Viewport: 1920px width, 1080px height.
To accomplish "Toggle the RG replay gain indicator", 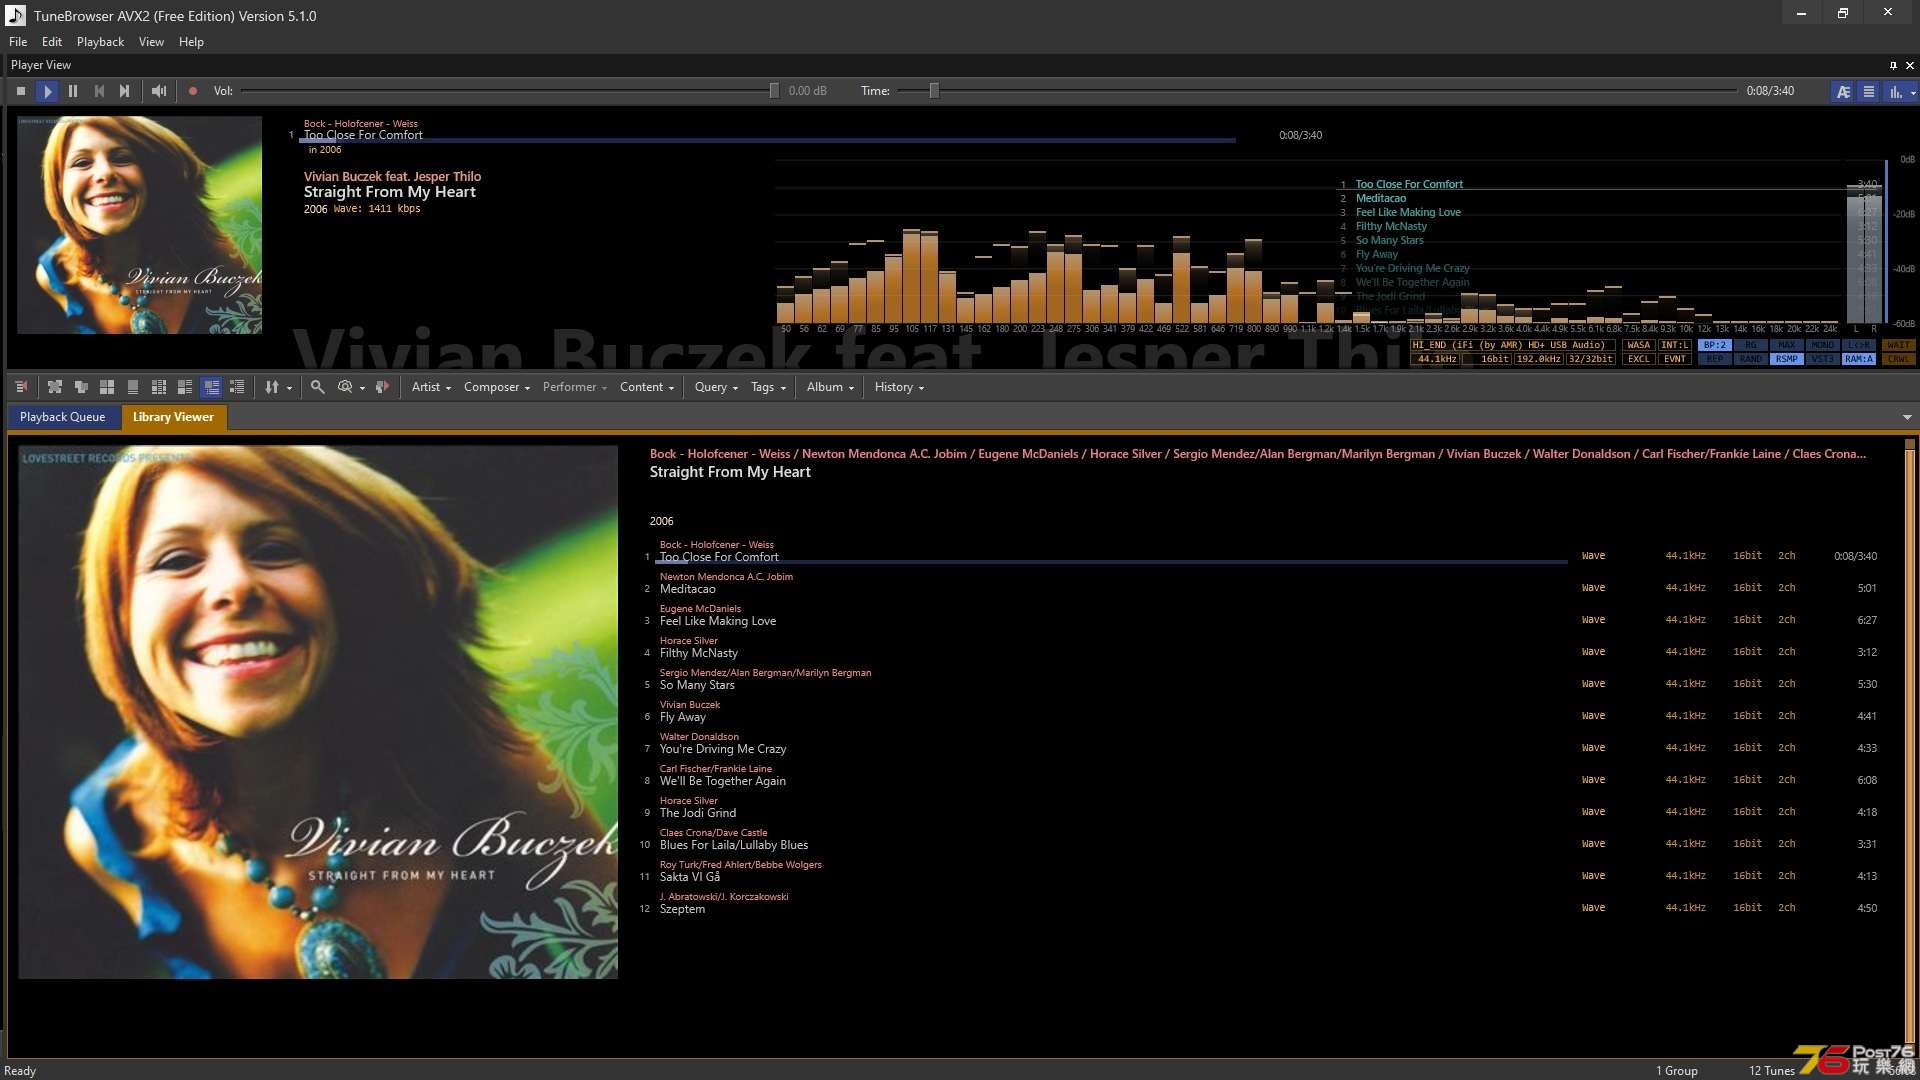I will coord(1751,345).
